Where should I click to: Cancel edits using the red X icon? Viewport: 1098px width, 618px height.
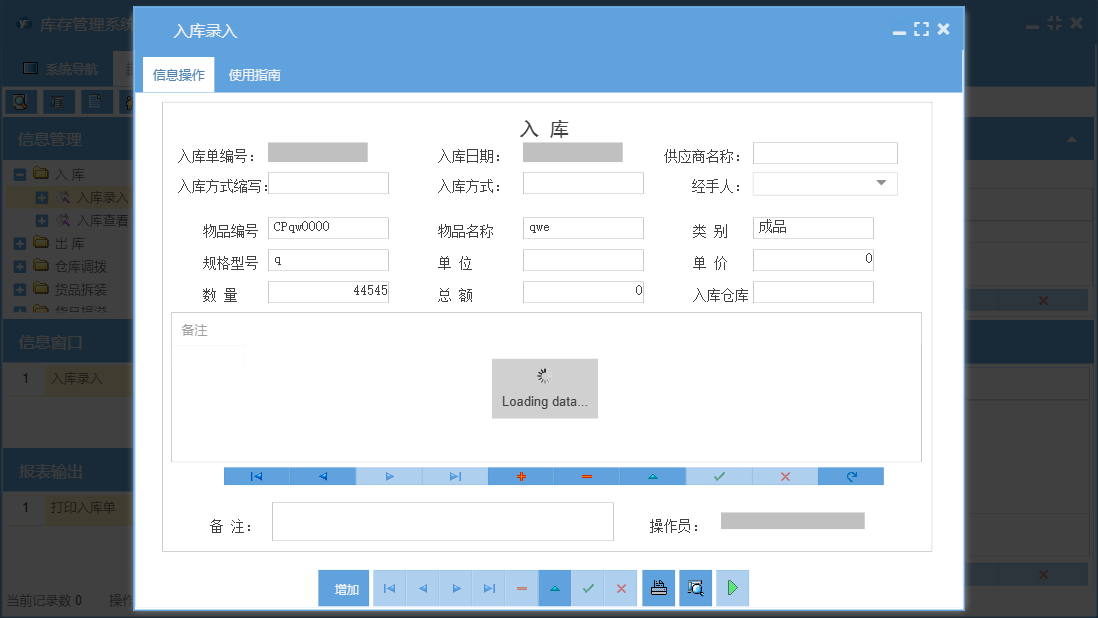(x=784, y=476)
